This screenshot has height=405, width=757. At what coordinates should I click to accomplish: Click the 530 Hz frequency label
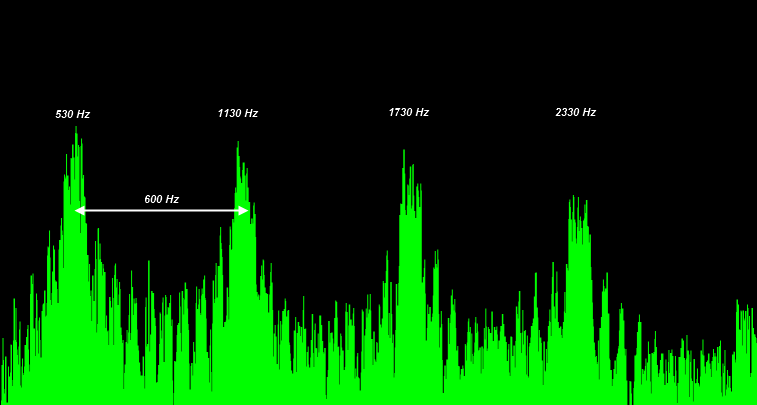point(72,114)
